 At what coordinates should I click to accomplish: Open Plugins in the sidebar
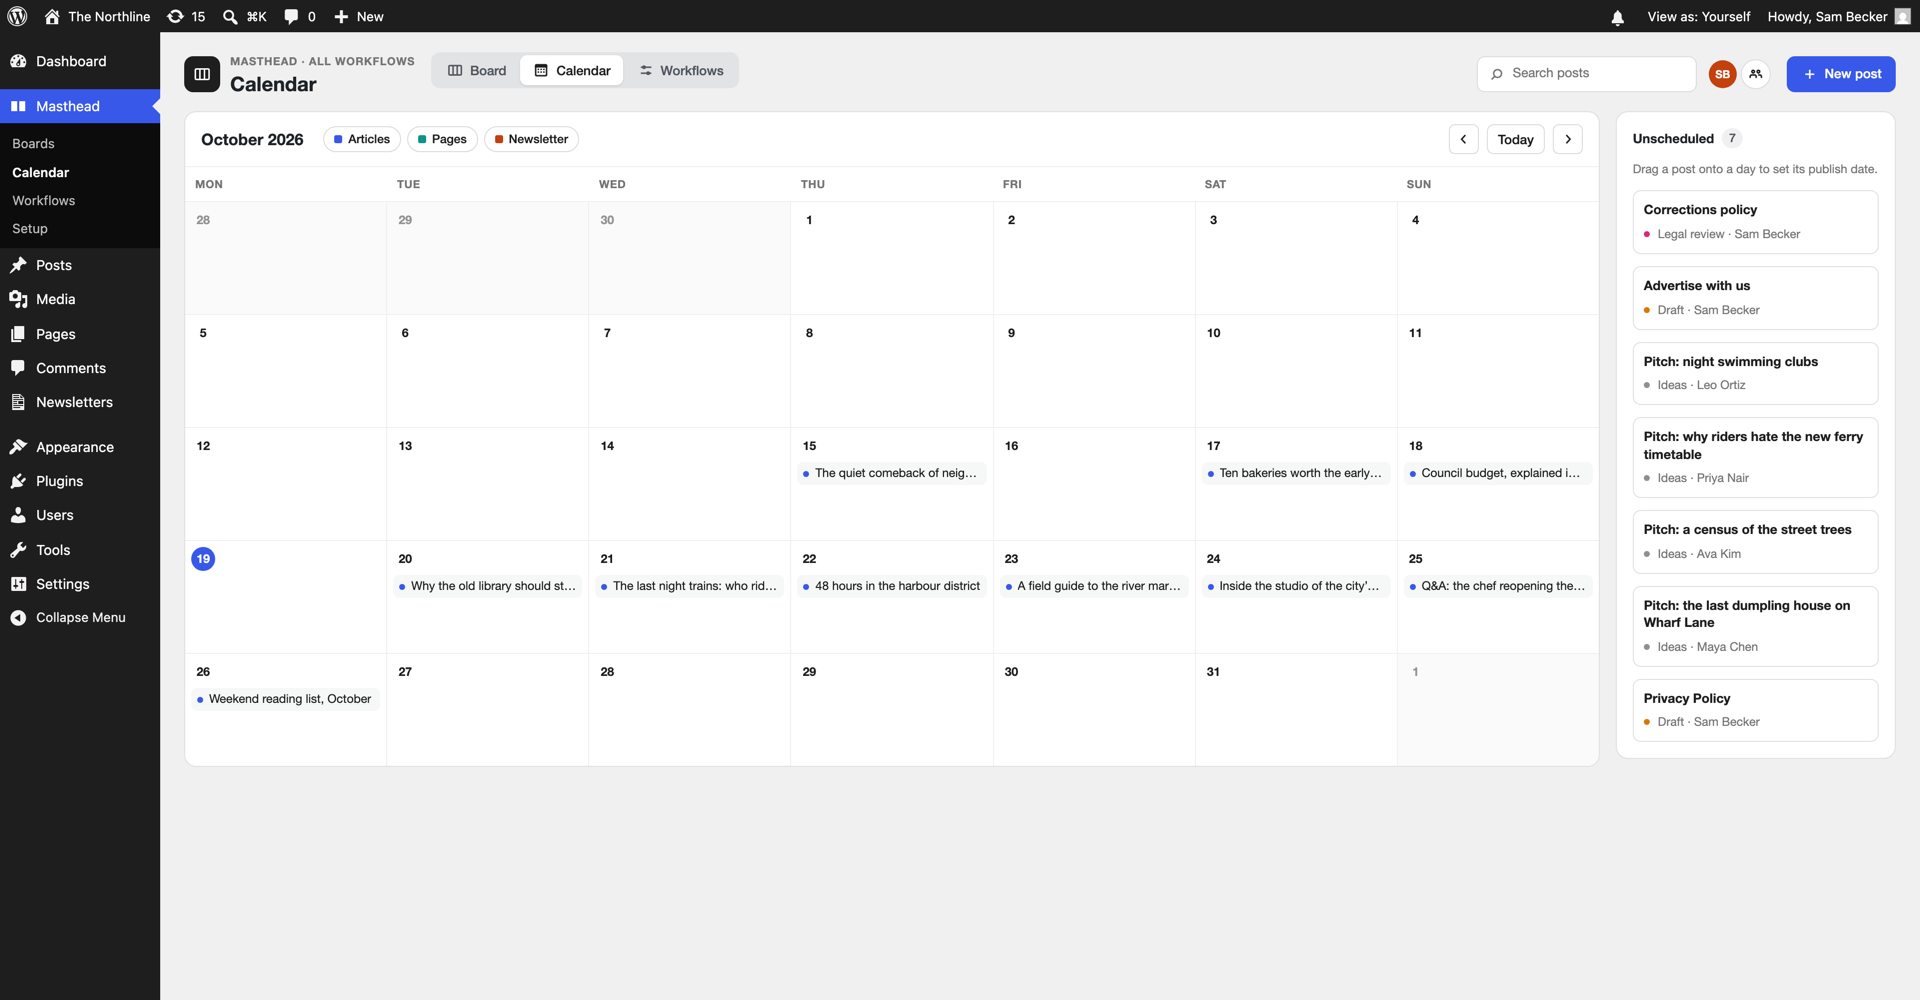pyautogui.click(x=80, y=481)
